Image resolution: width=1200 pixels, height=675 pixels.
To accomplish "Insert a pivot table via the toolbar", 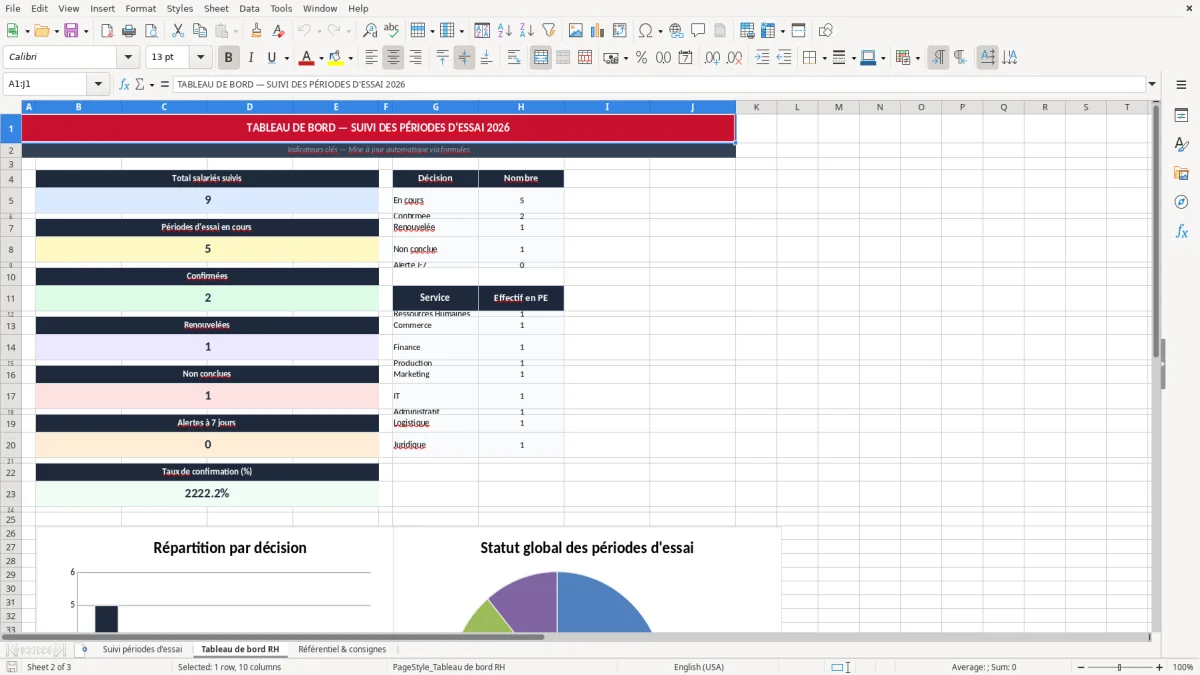I will tap(619, 31).
